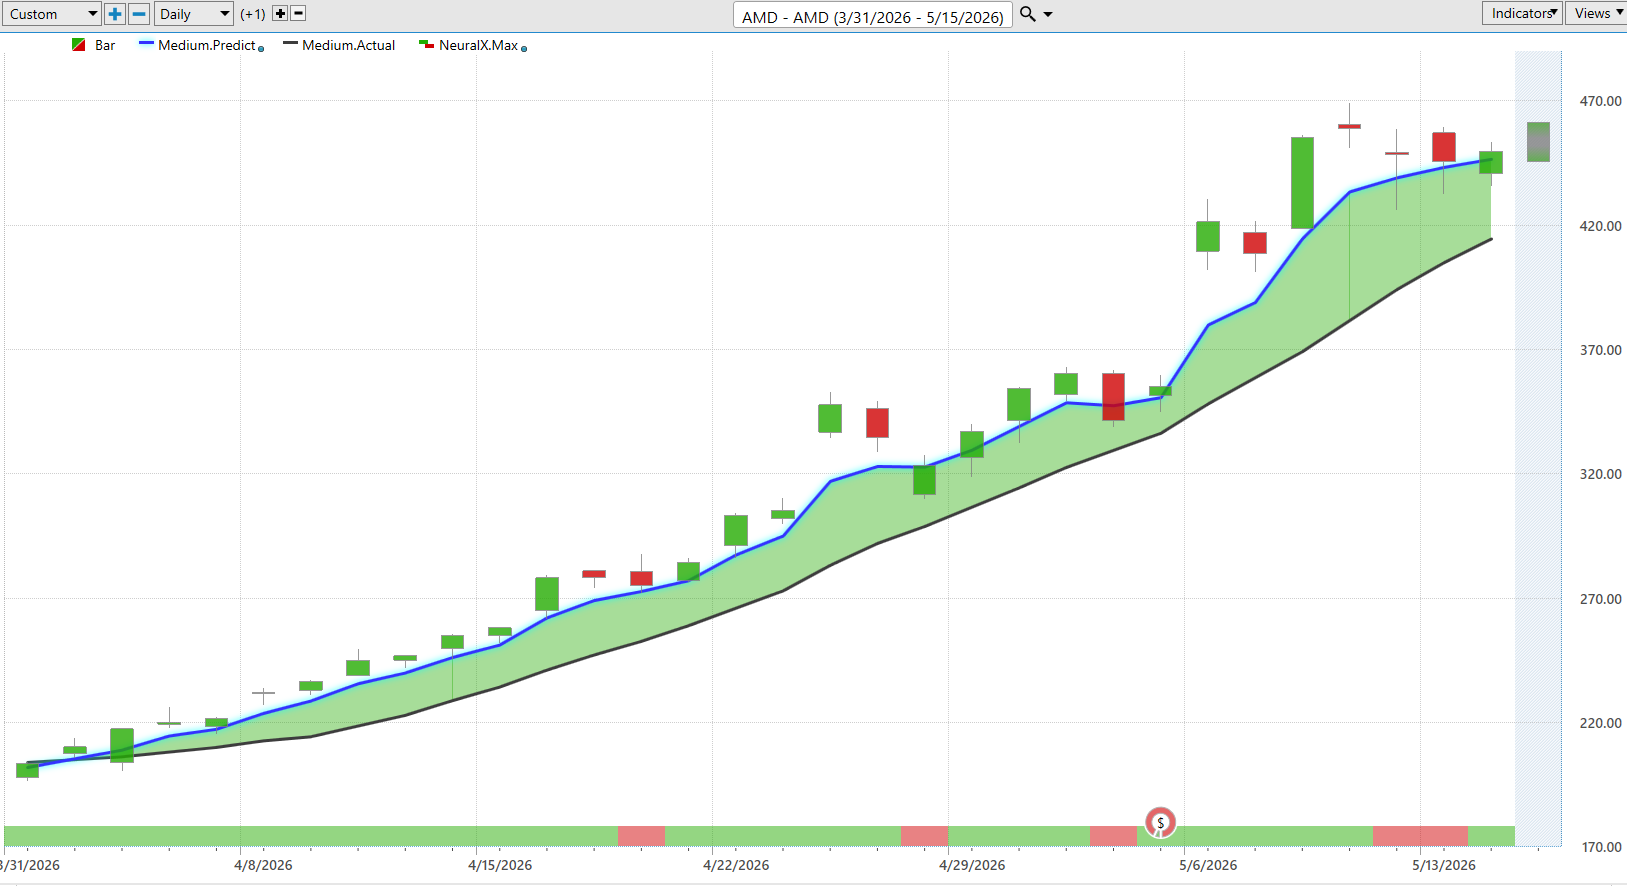Click the dot beside NeuralX.Max
This screenshot has width=1627, height=886.
pos(524,48)
